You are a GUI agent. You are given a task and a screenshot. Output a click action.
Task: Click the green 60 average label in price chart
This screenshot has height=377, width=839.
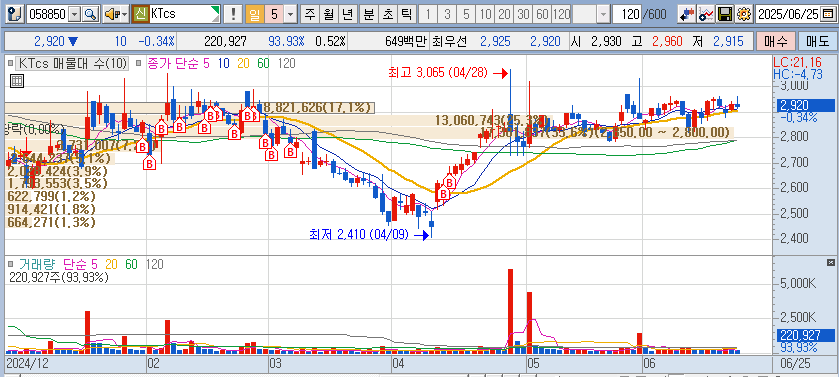coord(263,64)
